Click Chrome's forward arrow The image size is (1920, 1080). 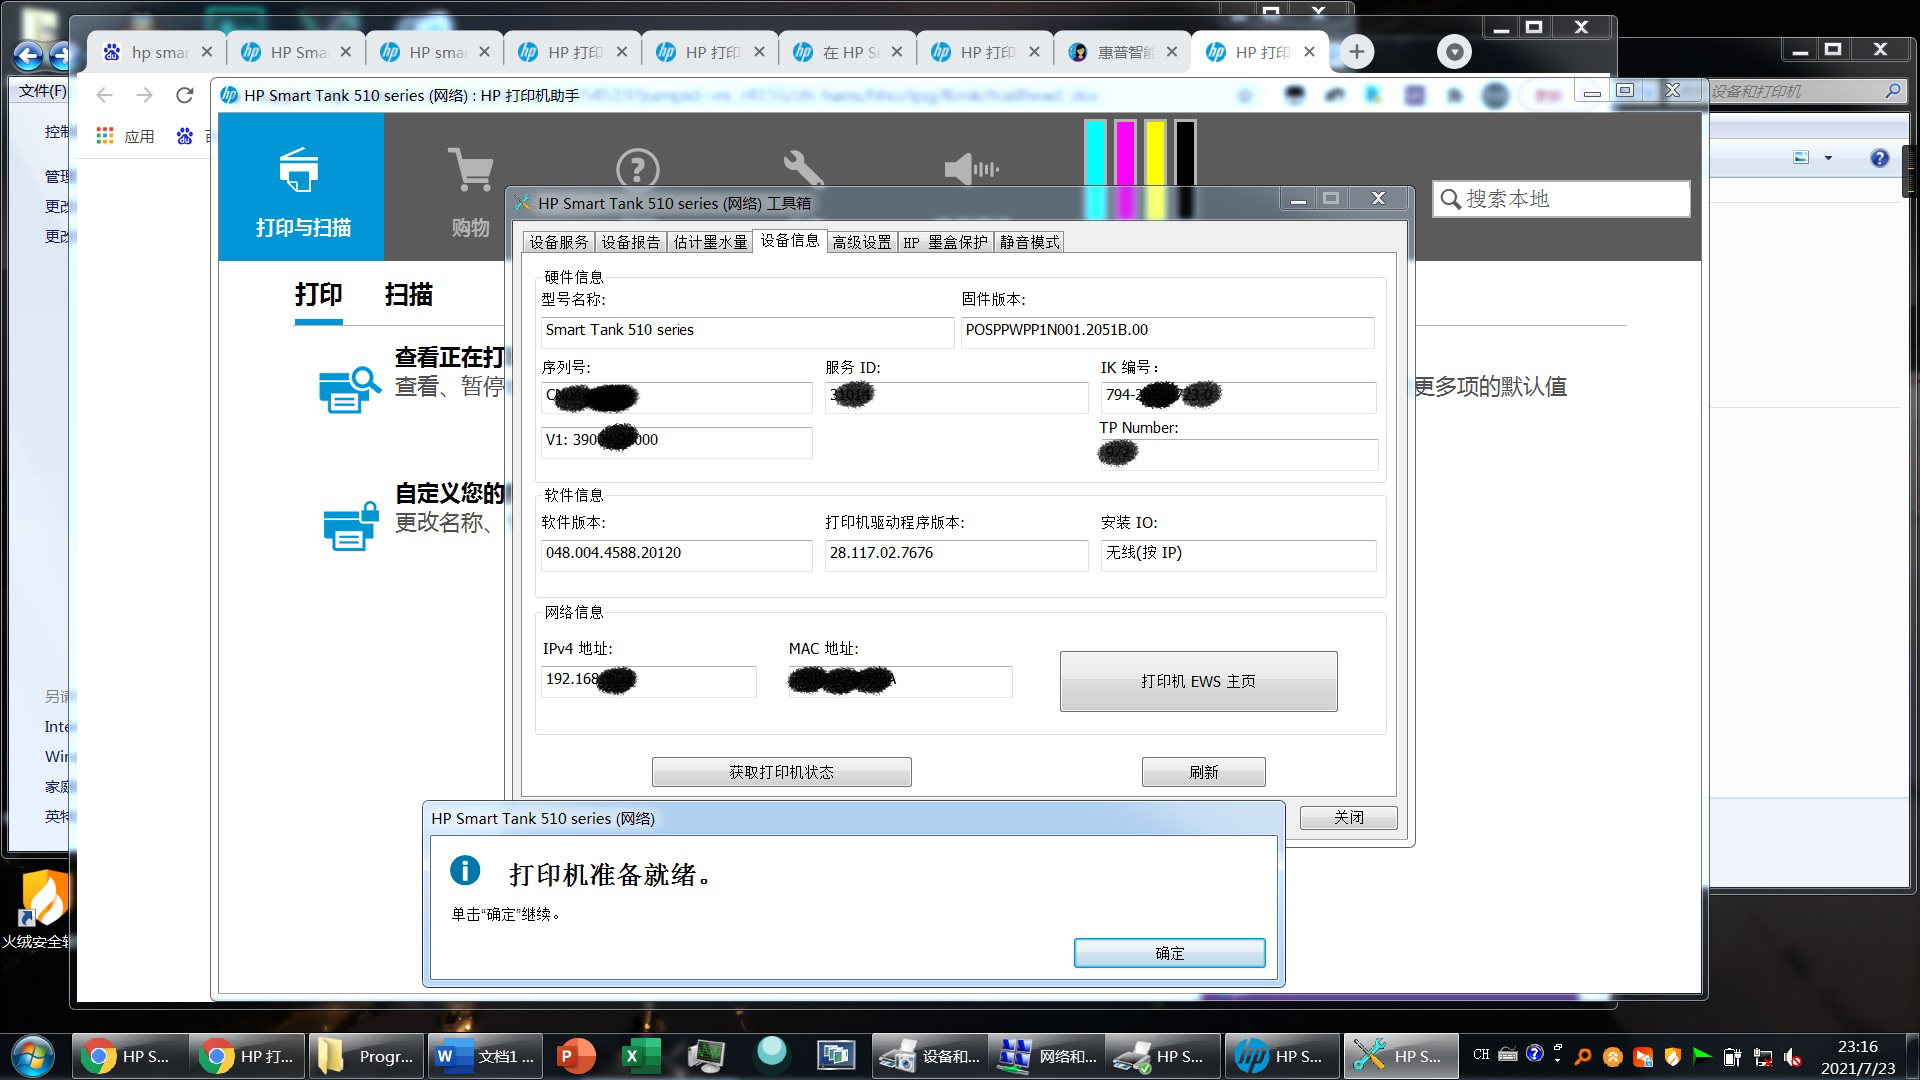[144, 95]
